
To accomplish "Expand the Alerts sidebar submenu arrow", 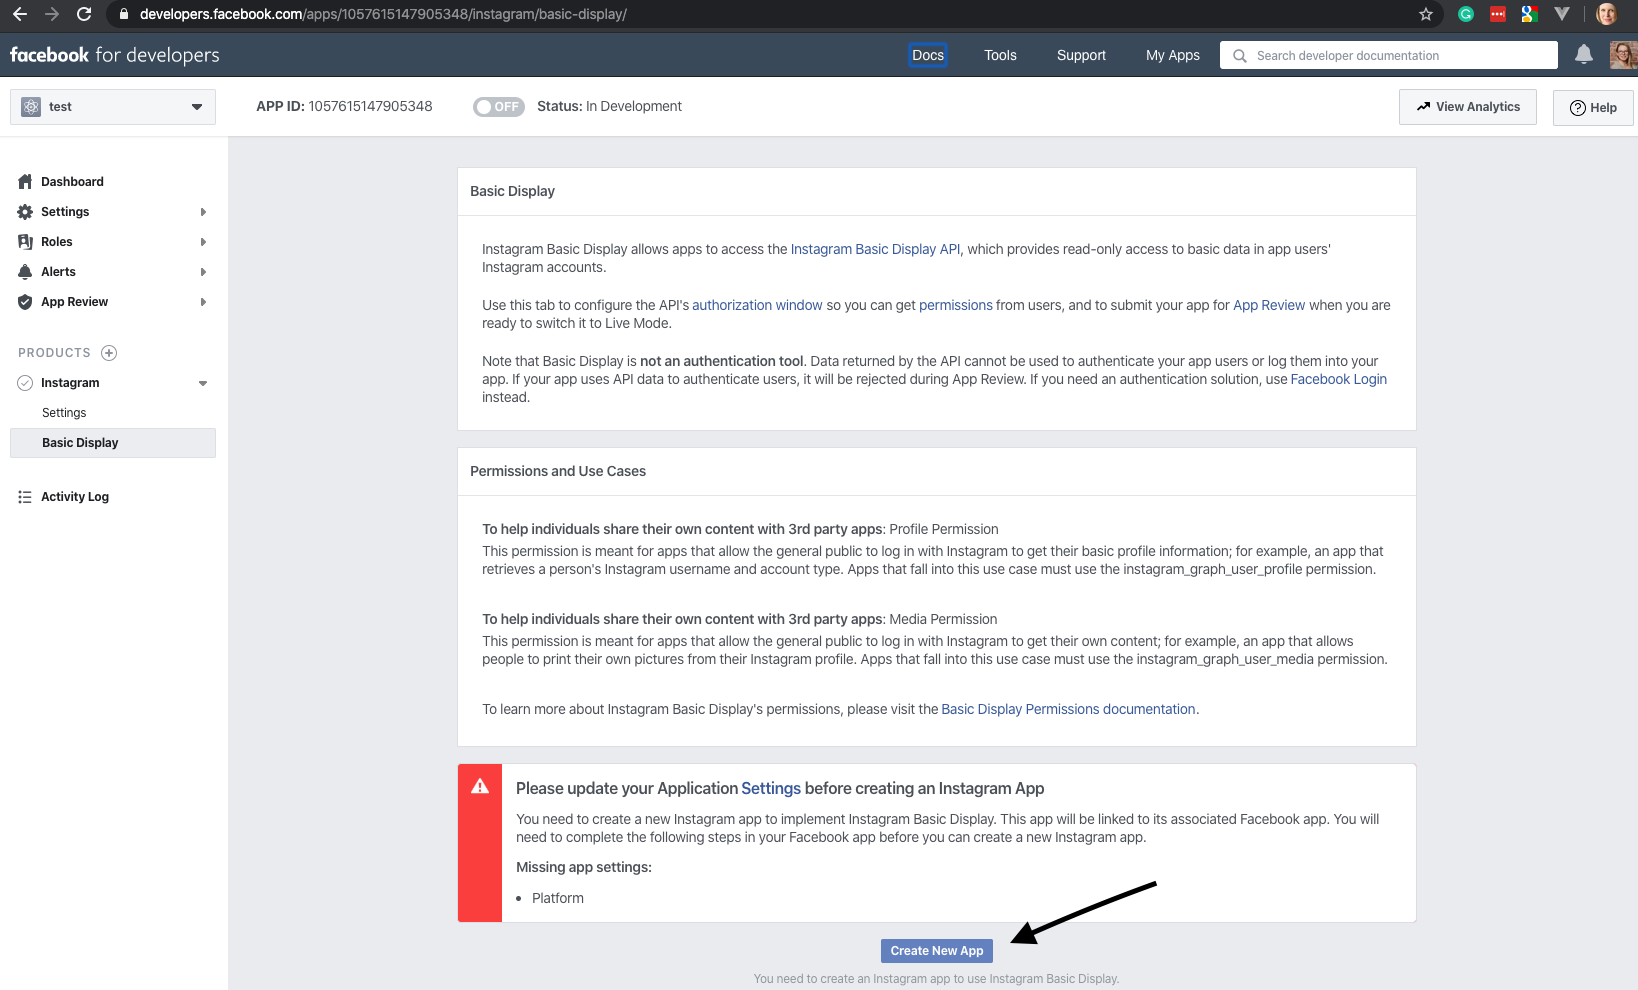I will point(203,272).
